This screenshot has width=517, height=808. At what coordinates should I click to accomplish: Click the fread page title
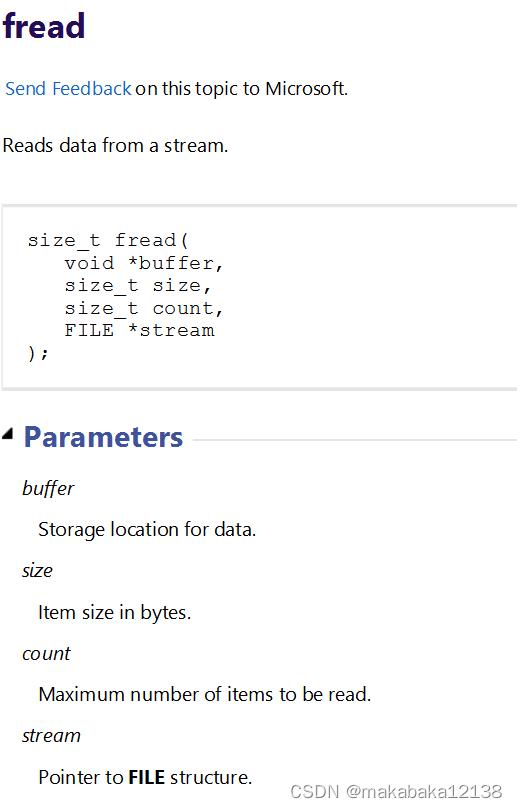(x=44, y=26)
